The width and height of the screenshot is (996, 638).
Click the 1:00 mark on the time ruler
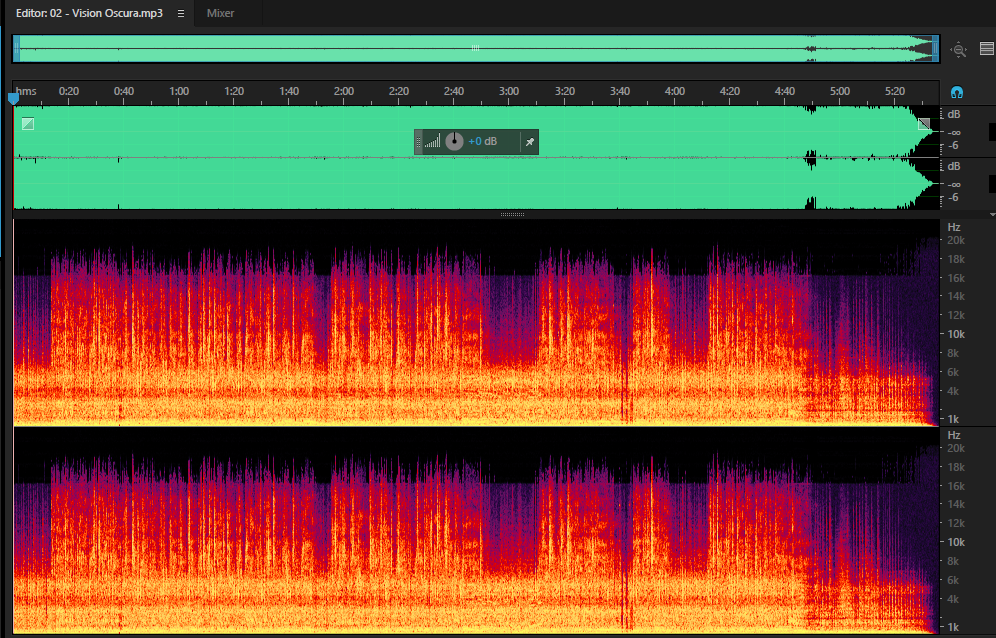179,92
